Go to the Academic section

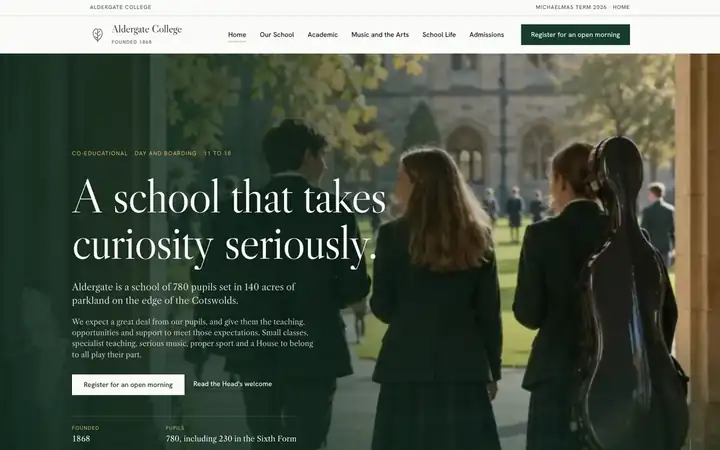tap(323, 35)
